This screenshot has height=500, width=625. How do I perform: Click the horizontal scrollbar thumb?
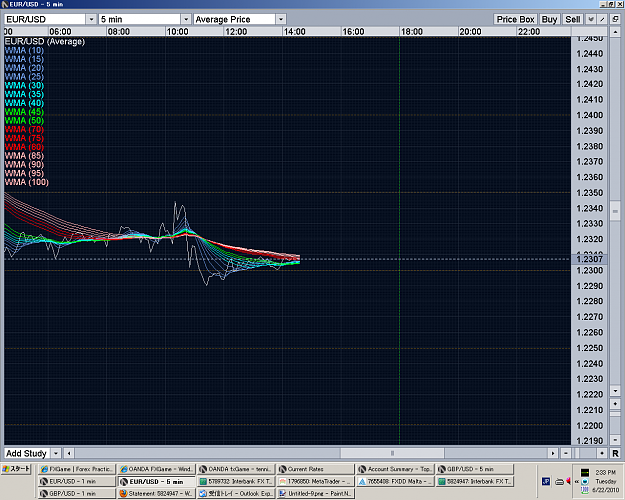(392, 453)
